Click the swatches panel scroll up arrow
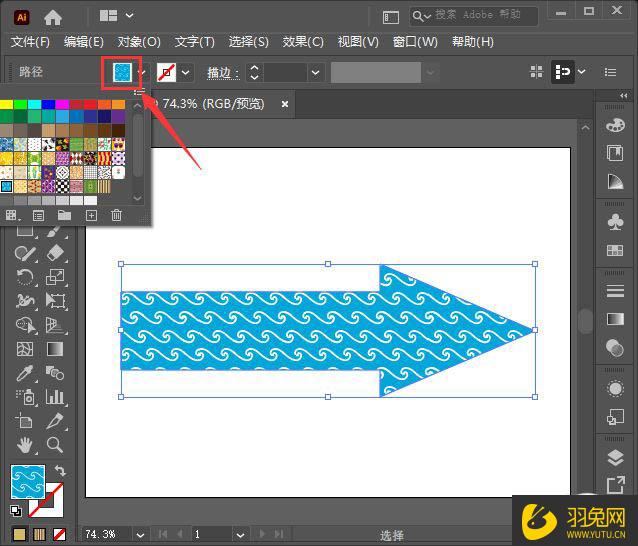638x546 pixels. click(x=138, y=106)
